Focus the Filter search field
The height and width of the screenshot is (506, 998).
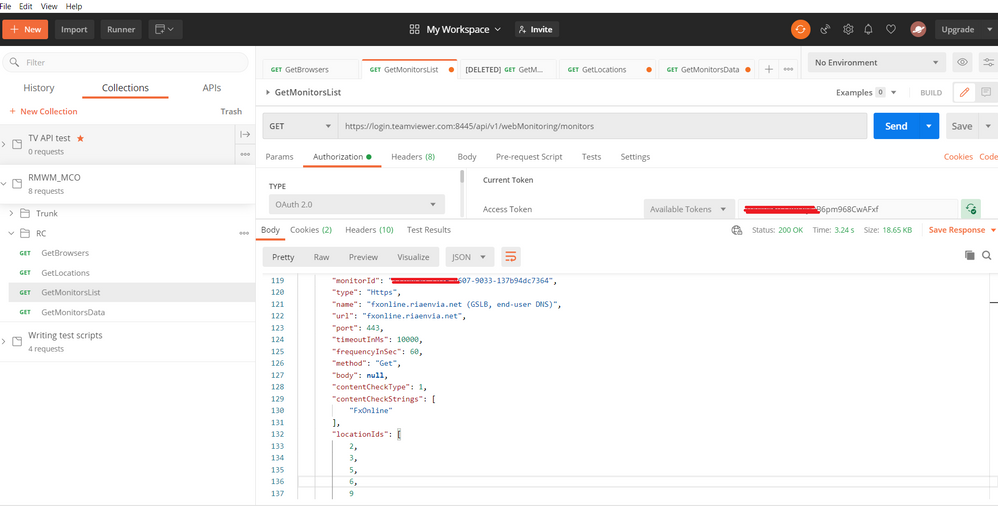point(125,62)
